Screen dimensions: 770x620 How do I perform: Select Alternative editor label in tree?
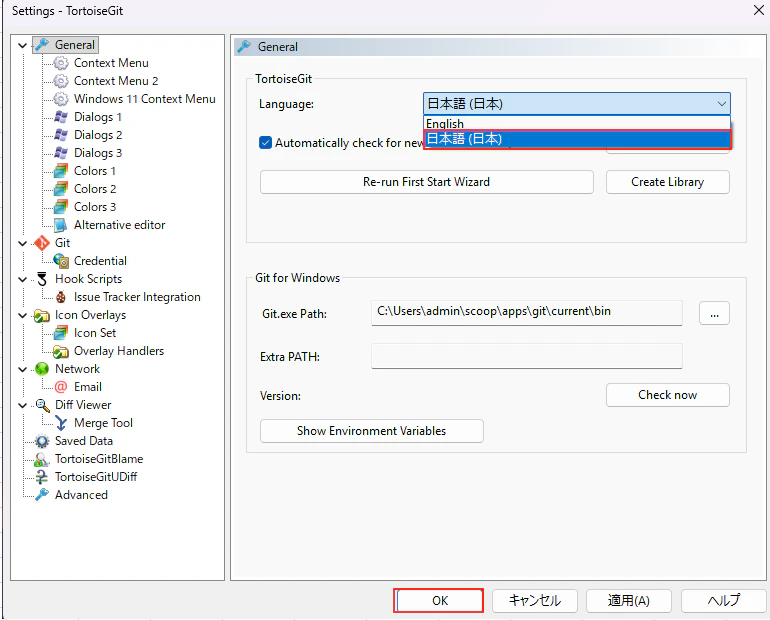coord(119,225)
